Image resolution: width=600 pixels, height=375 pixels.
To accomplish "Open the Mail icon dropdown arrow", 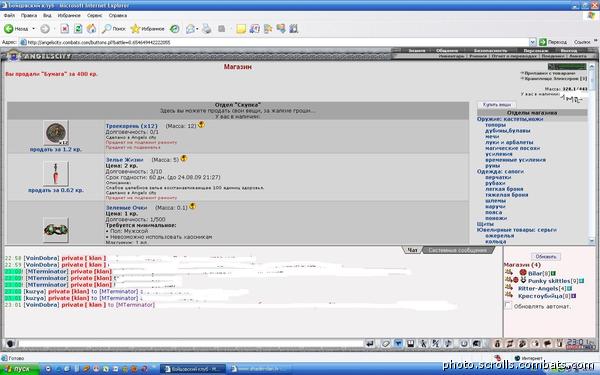I will point(197,29).
